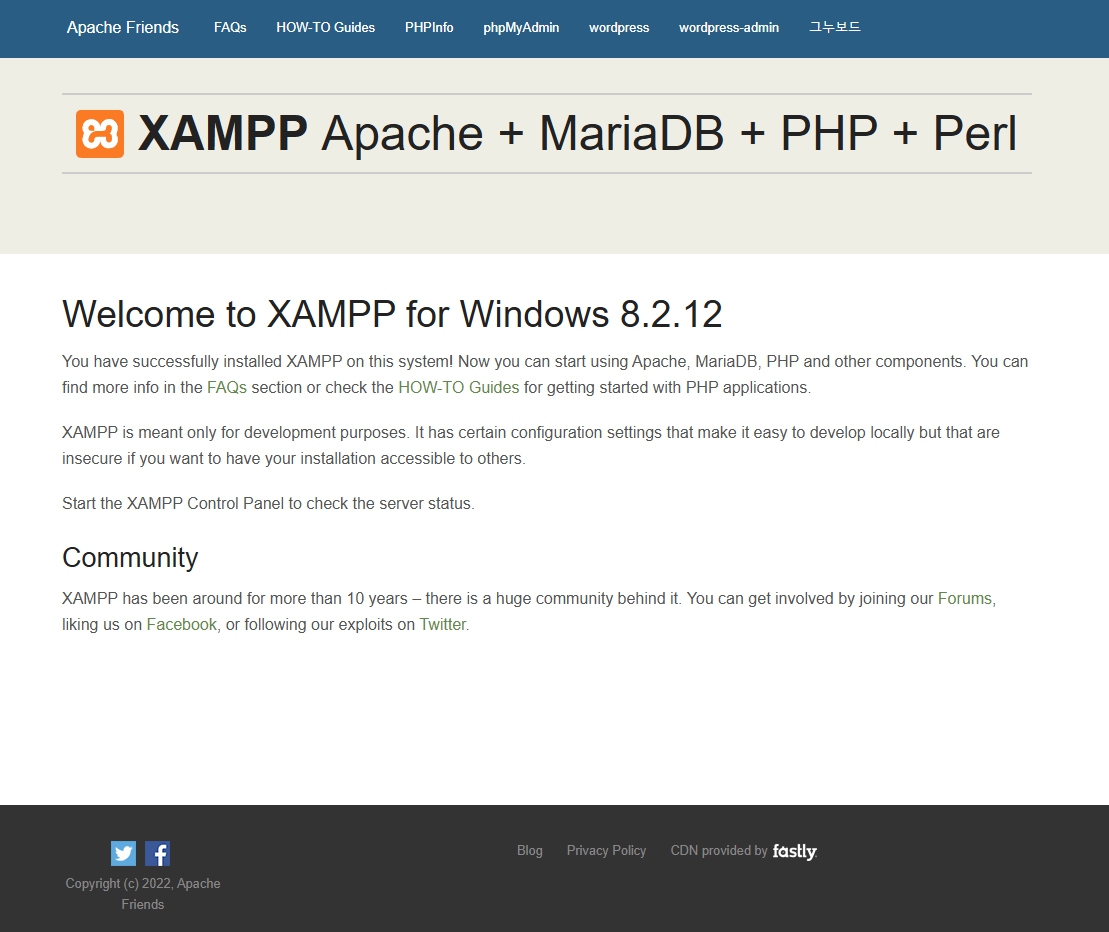The height and width of the screenshot is (932, 1109).
Task: Visit the Forums link in the Community section
Action: (x=965, y=598)
